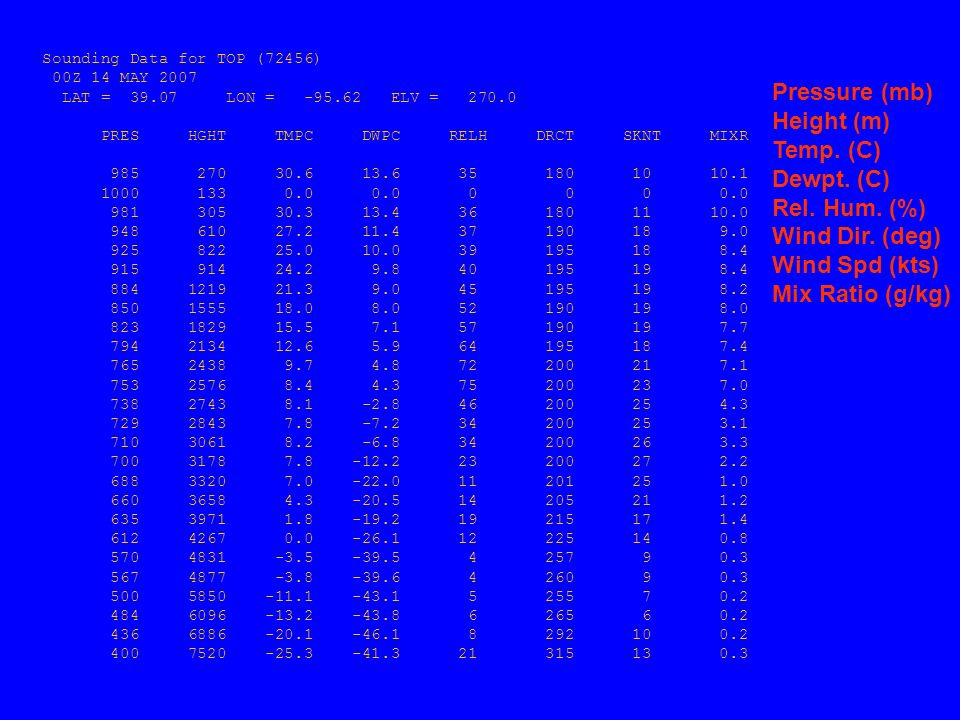Click mixing ratio value 0.8
960x720 pixels.
pyautogui.click(x=733, y=538)
